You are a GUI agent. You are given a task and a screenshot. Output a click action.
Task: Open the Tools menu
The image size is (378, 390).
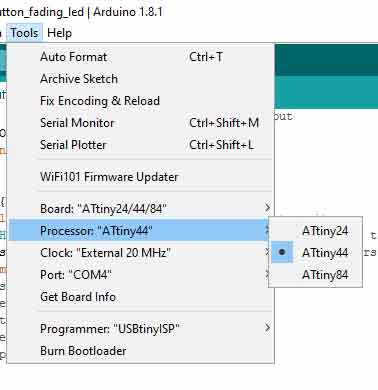[24, 33]
